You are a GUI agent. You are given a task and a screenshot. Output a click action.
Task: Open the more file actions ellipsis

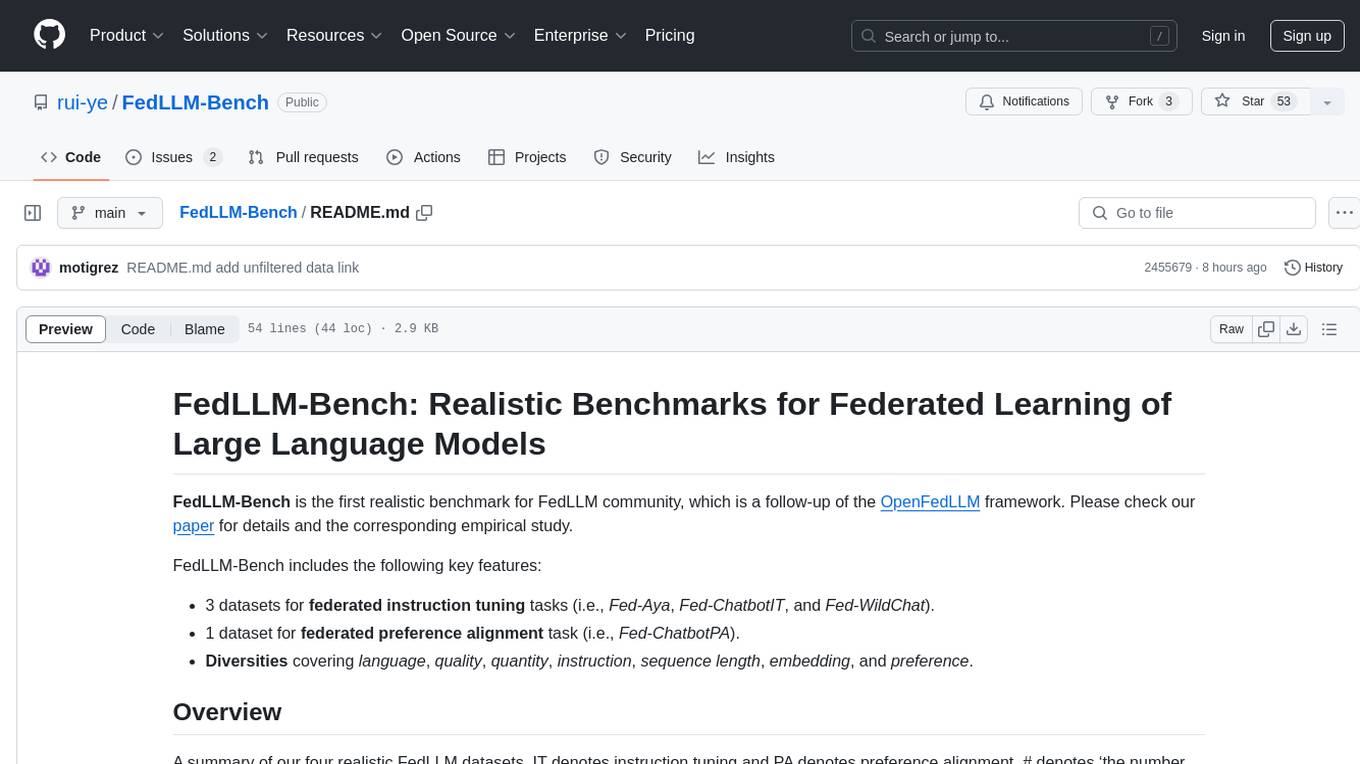1344,213
